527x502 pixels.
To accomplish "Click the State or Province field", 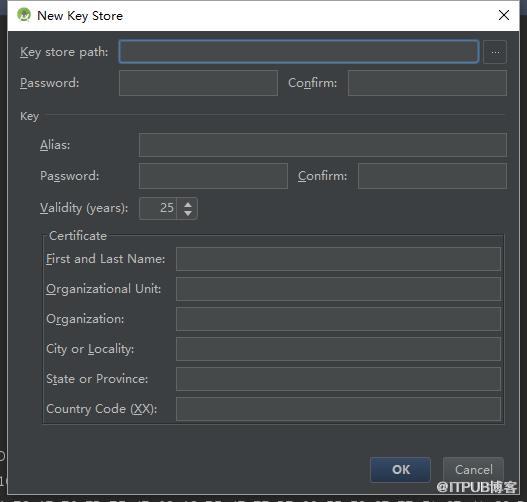I will coord(338,379).
